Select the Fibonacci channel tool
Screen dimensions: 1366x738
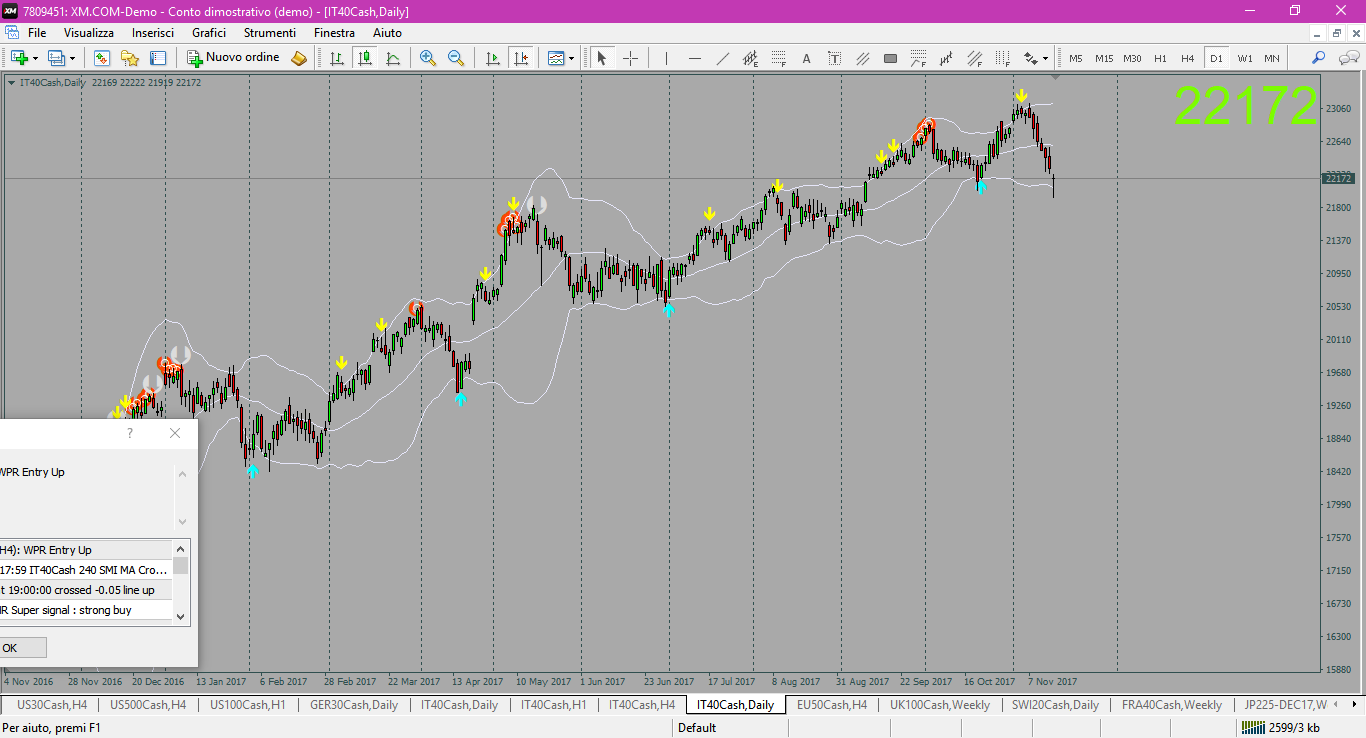point(974,58)
